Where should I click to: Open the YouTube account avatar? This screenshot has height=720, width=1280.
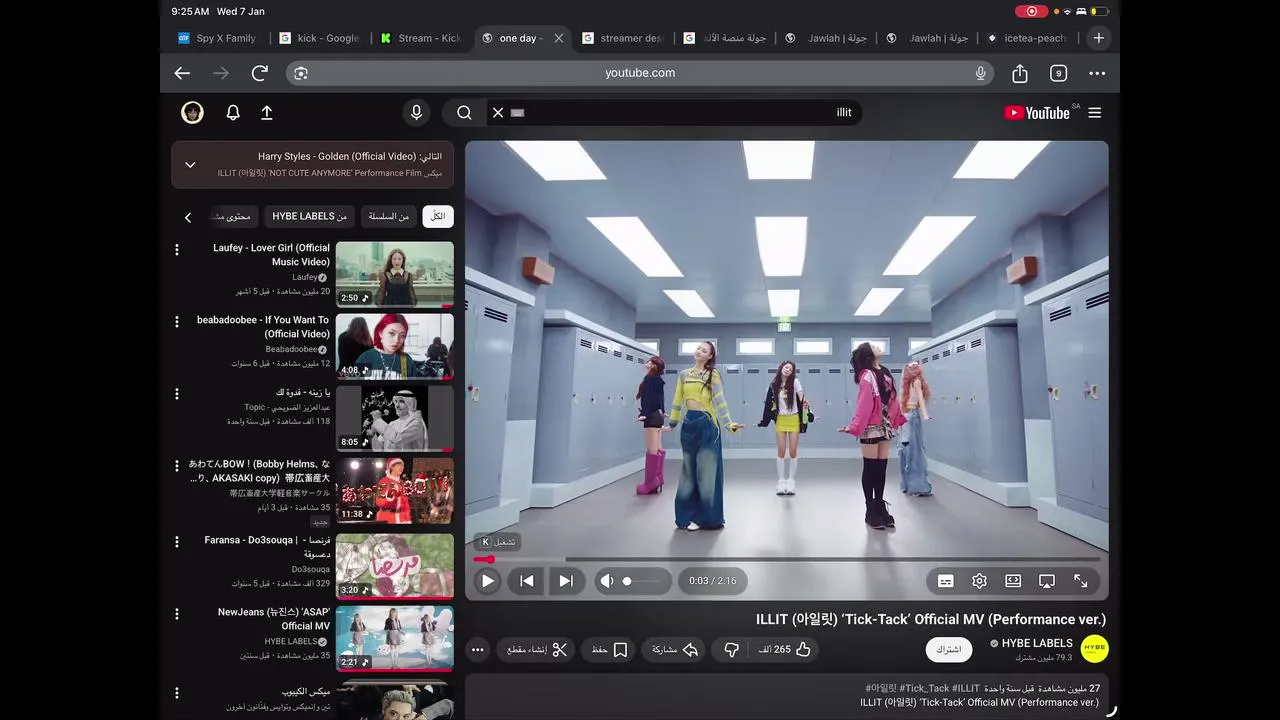(x=192, y=113)
